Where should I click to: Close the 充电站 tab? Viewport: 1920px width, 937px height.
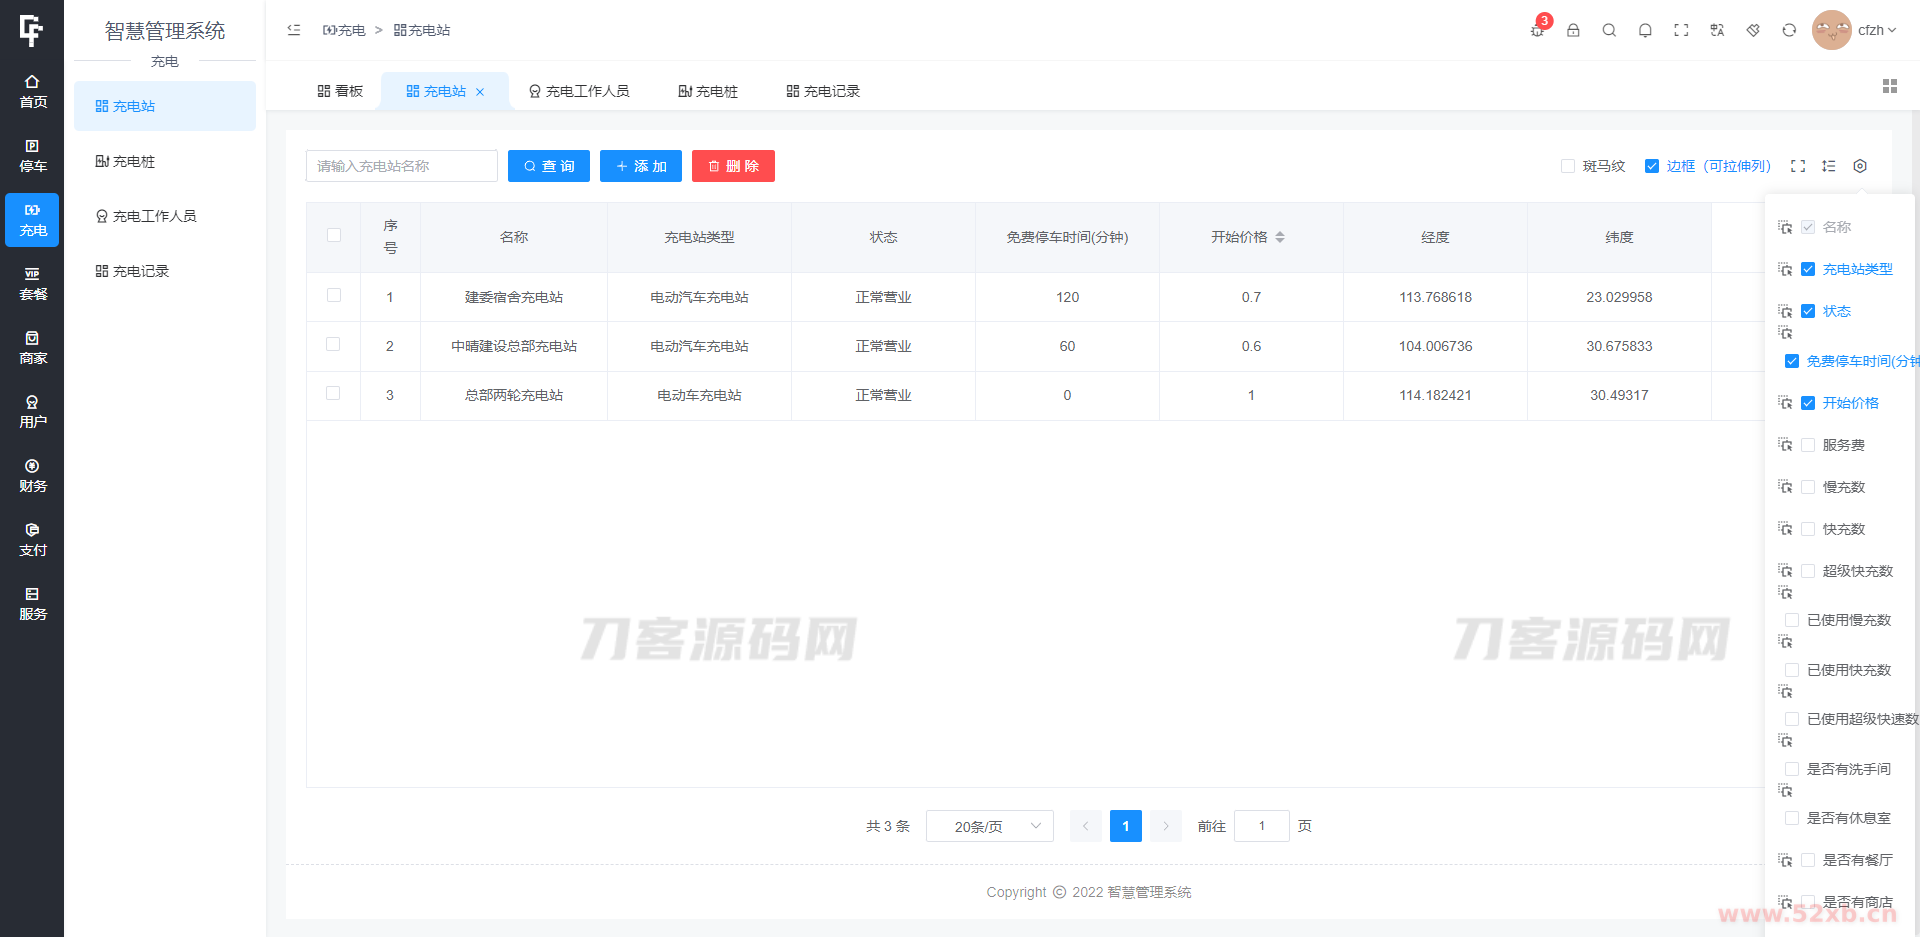480,92
